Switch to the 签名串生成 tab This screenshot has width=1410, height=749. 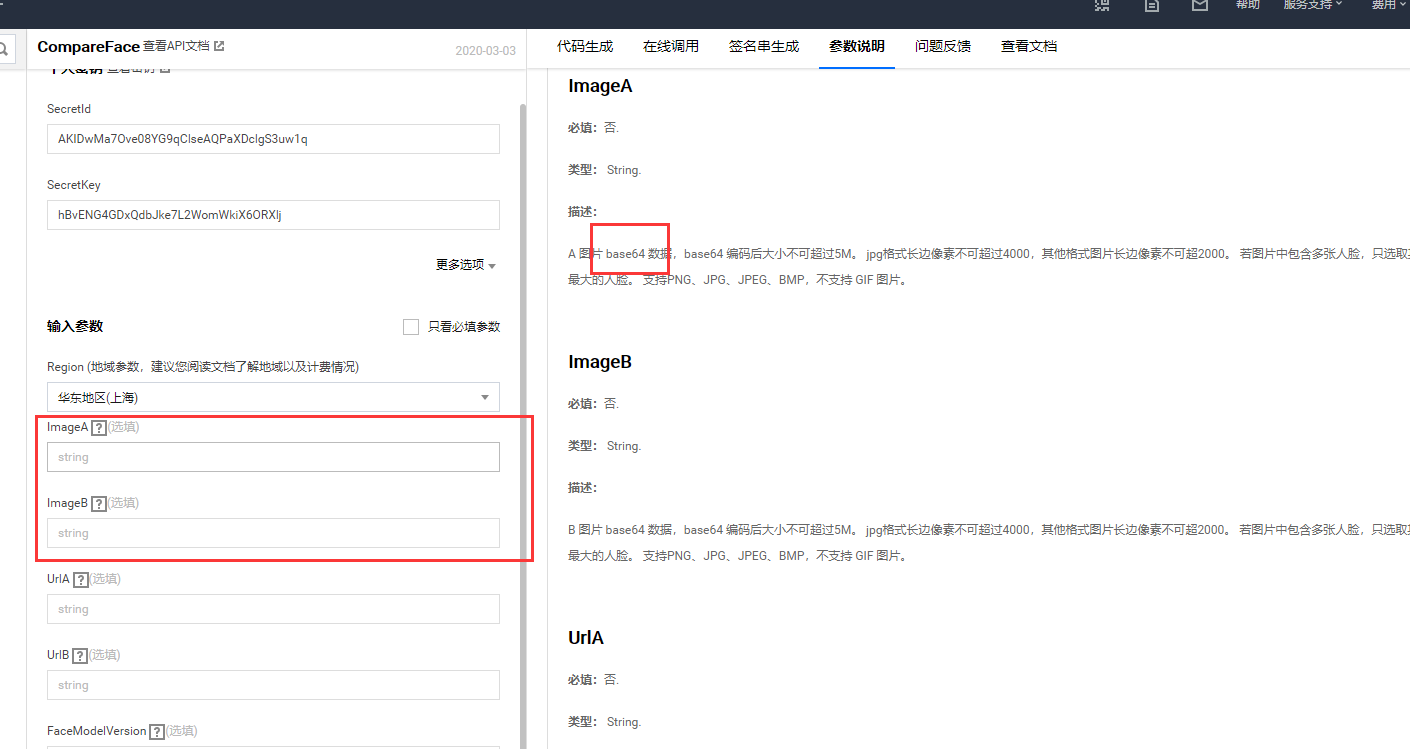tap(764, 46)
